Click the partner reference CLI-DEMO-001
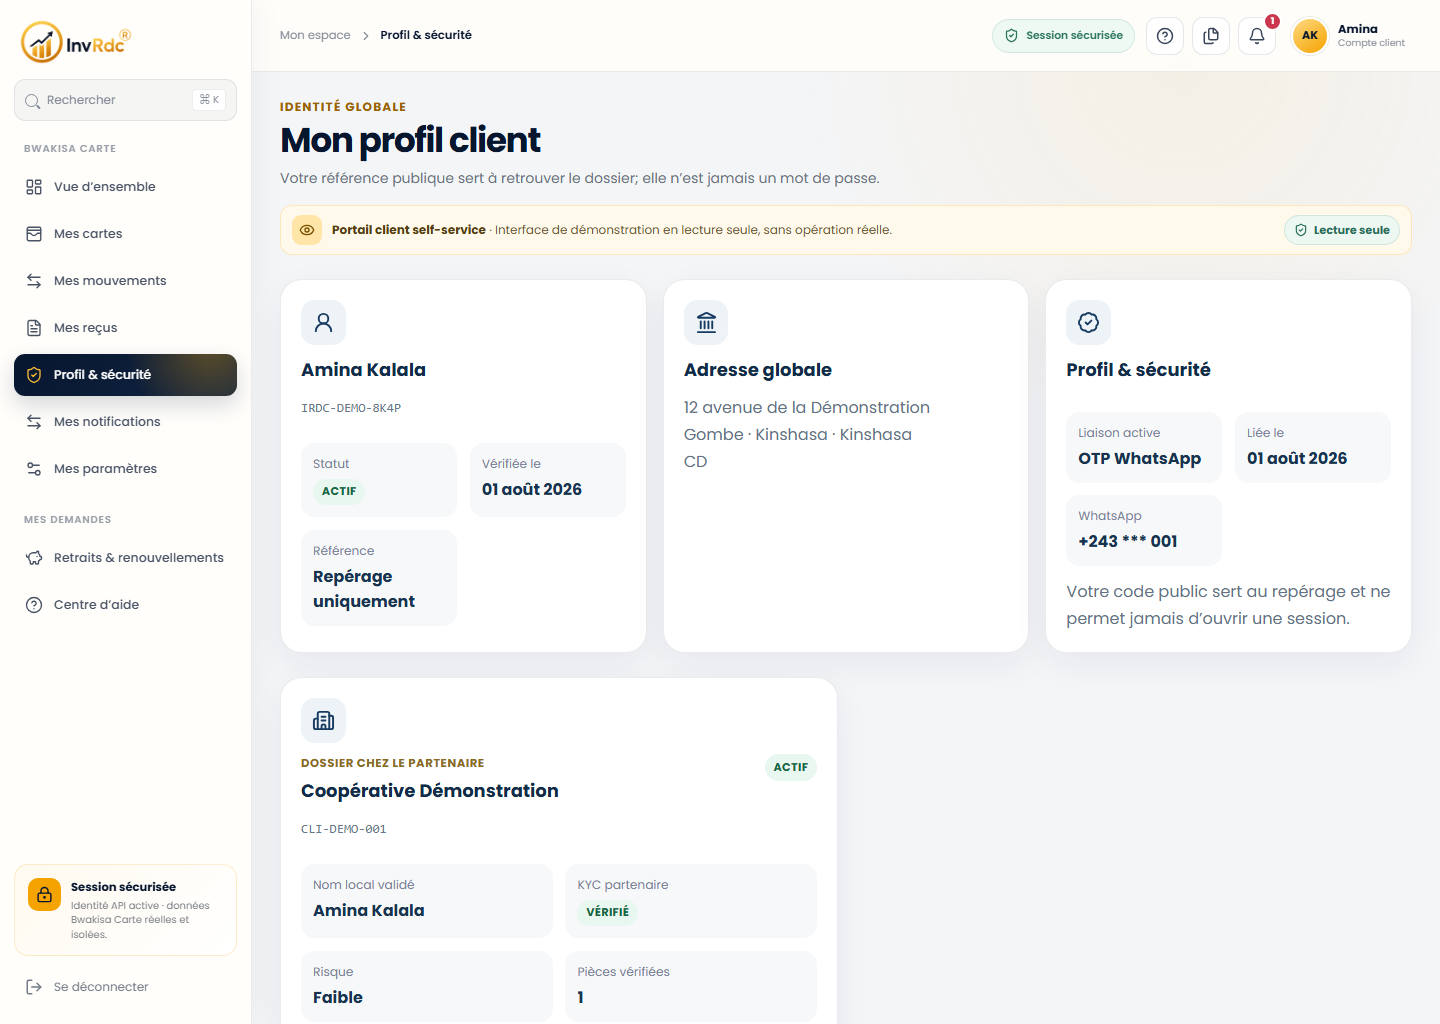 click(344, 829)
